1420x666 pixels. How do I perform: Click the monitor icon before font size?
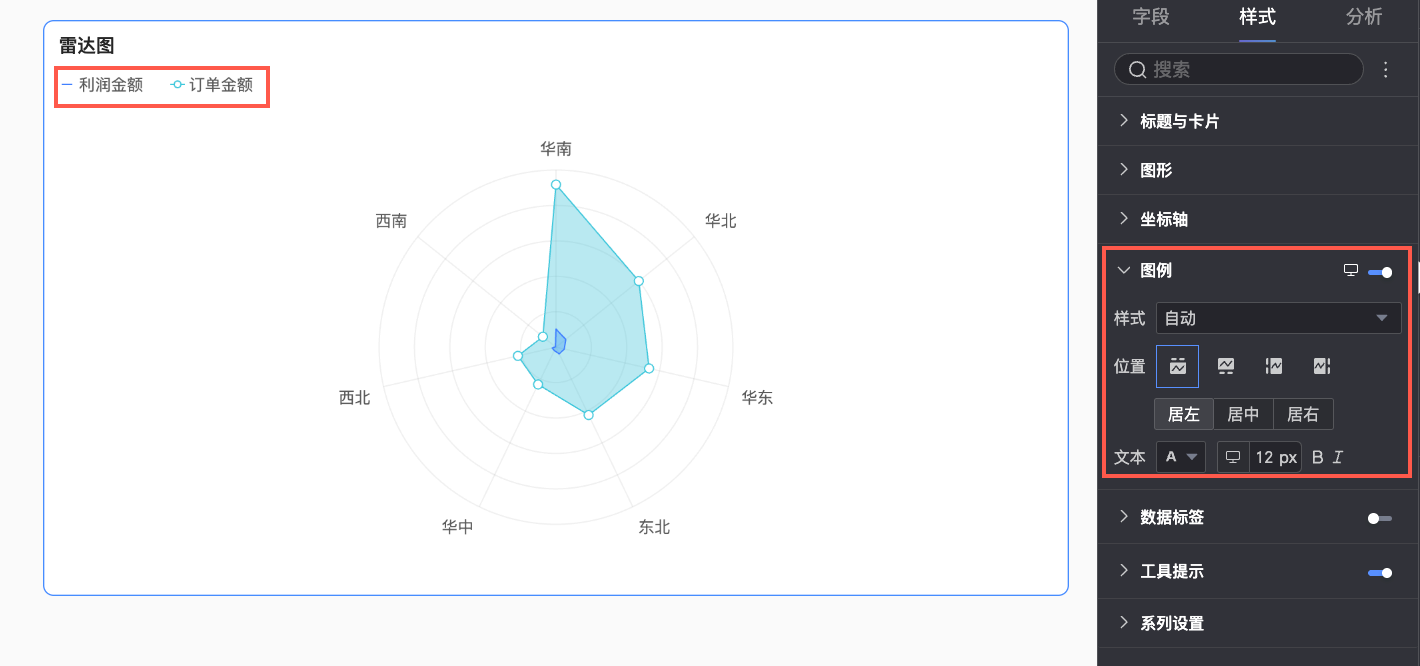[1233, 457]
